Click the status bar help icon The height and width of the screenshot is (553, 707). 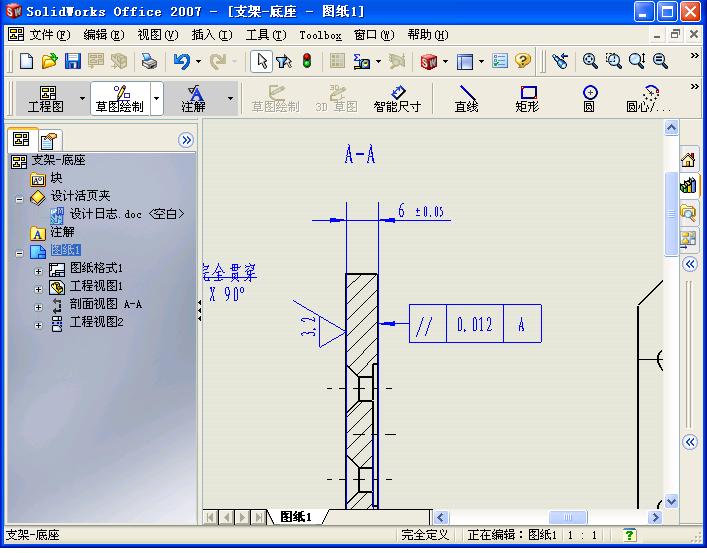pyautogui.click(x=629, y=535)
